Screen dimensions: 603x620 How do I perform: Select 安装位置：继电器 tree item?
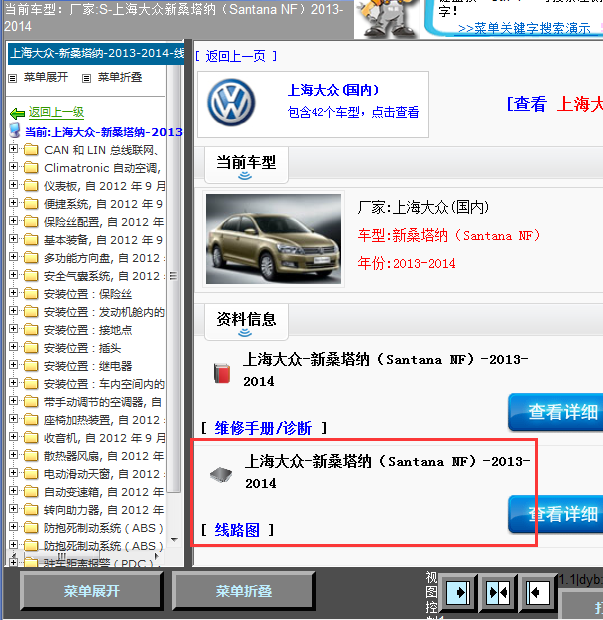coord(88,366)
